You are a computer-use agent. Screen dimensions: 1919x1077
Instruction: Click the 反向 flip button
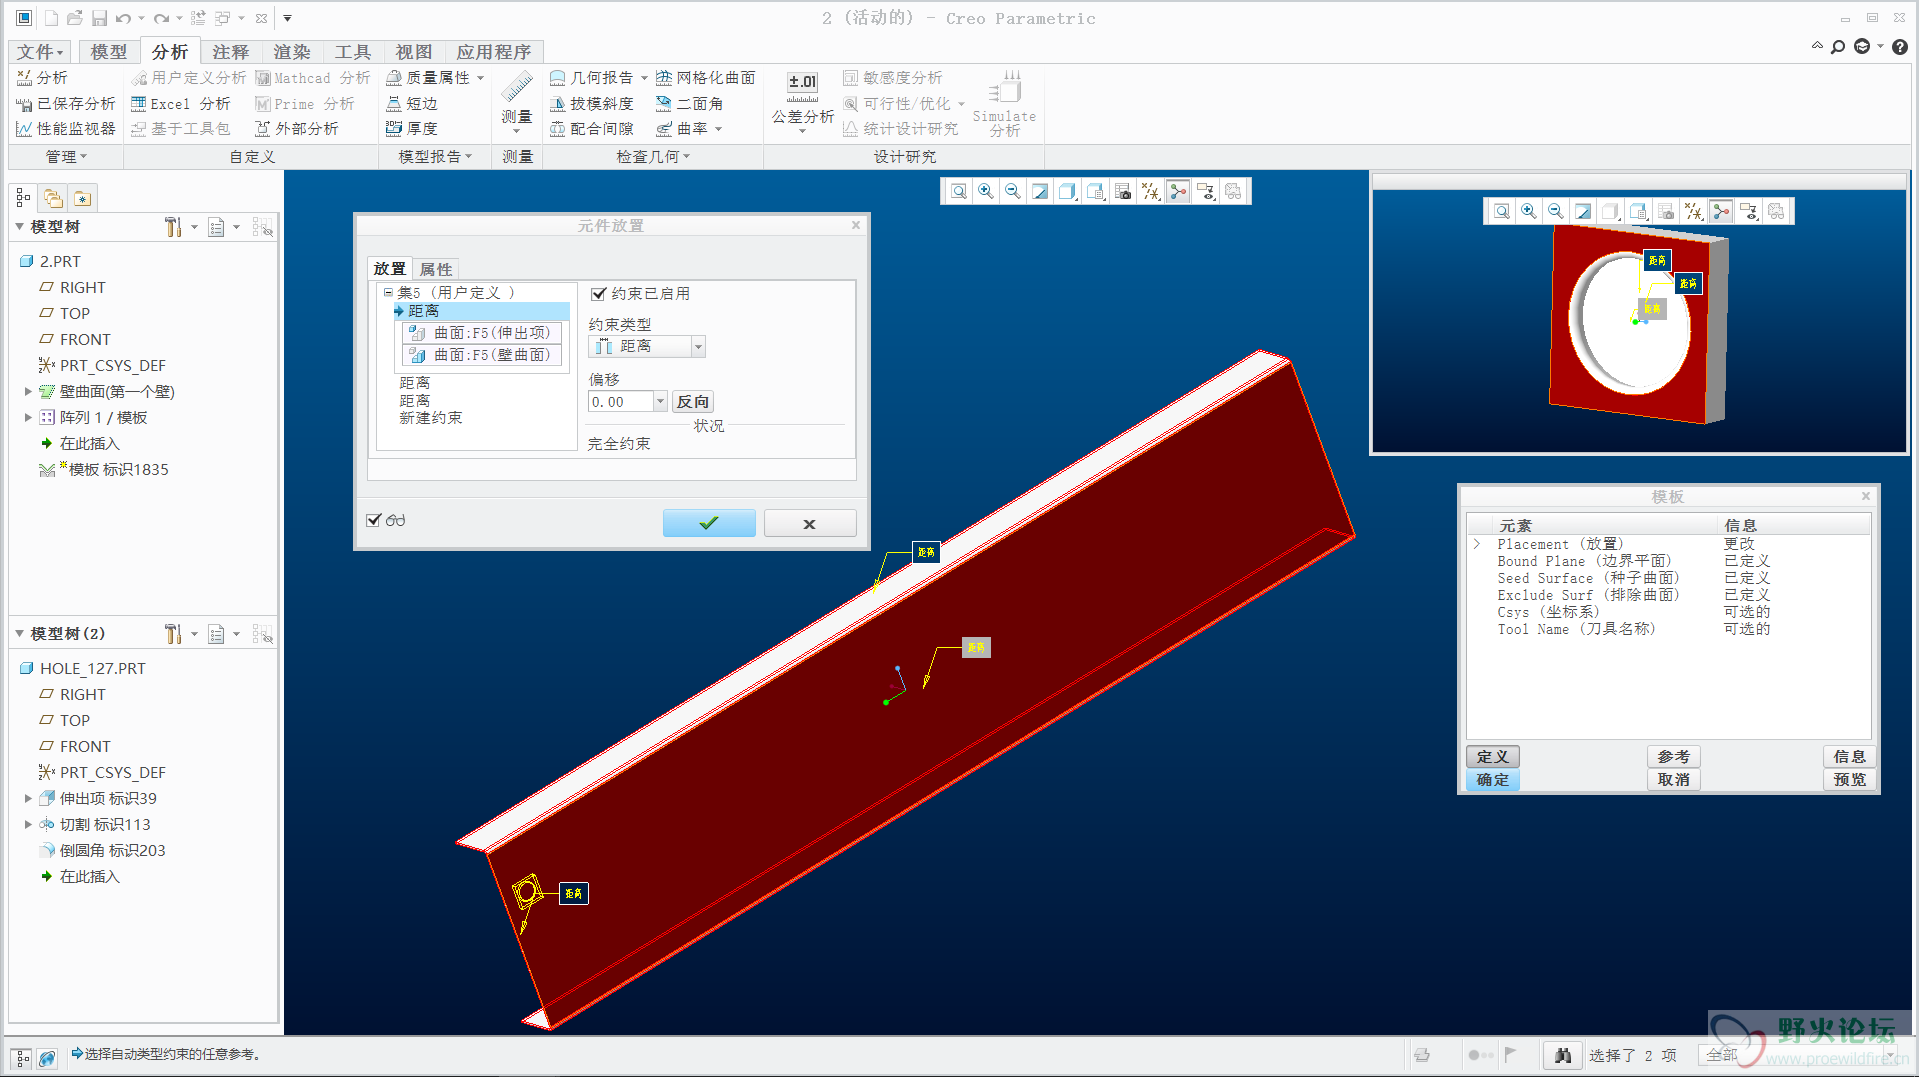click(x=692, y=401)
